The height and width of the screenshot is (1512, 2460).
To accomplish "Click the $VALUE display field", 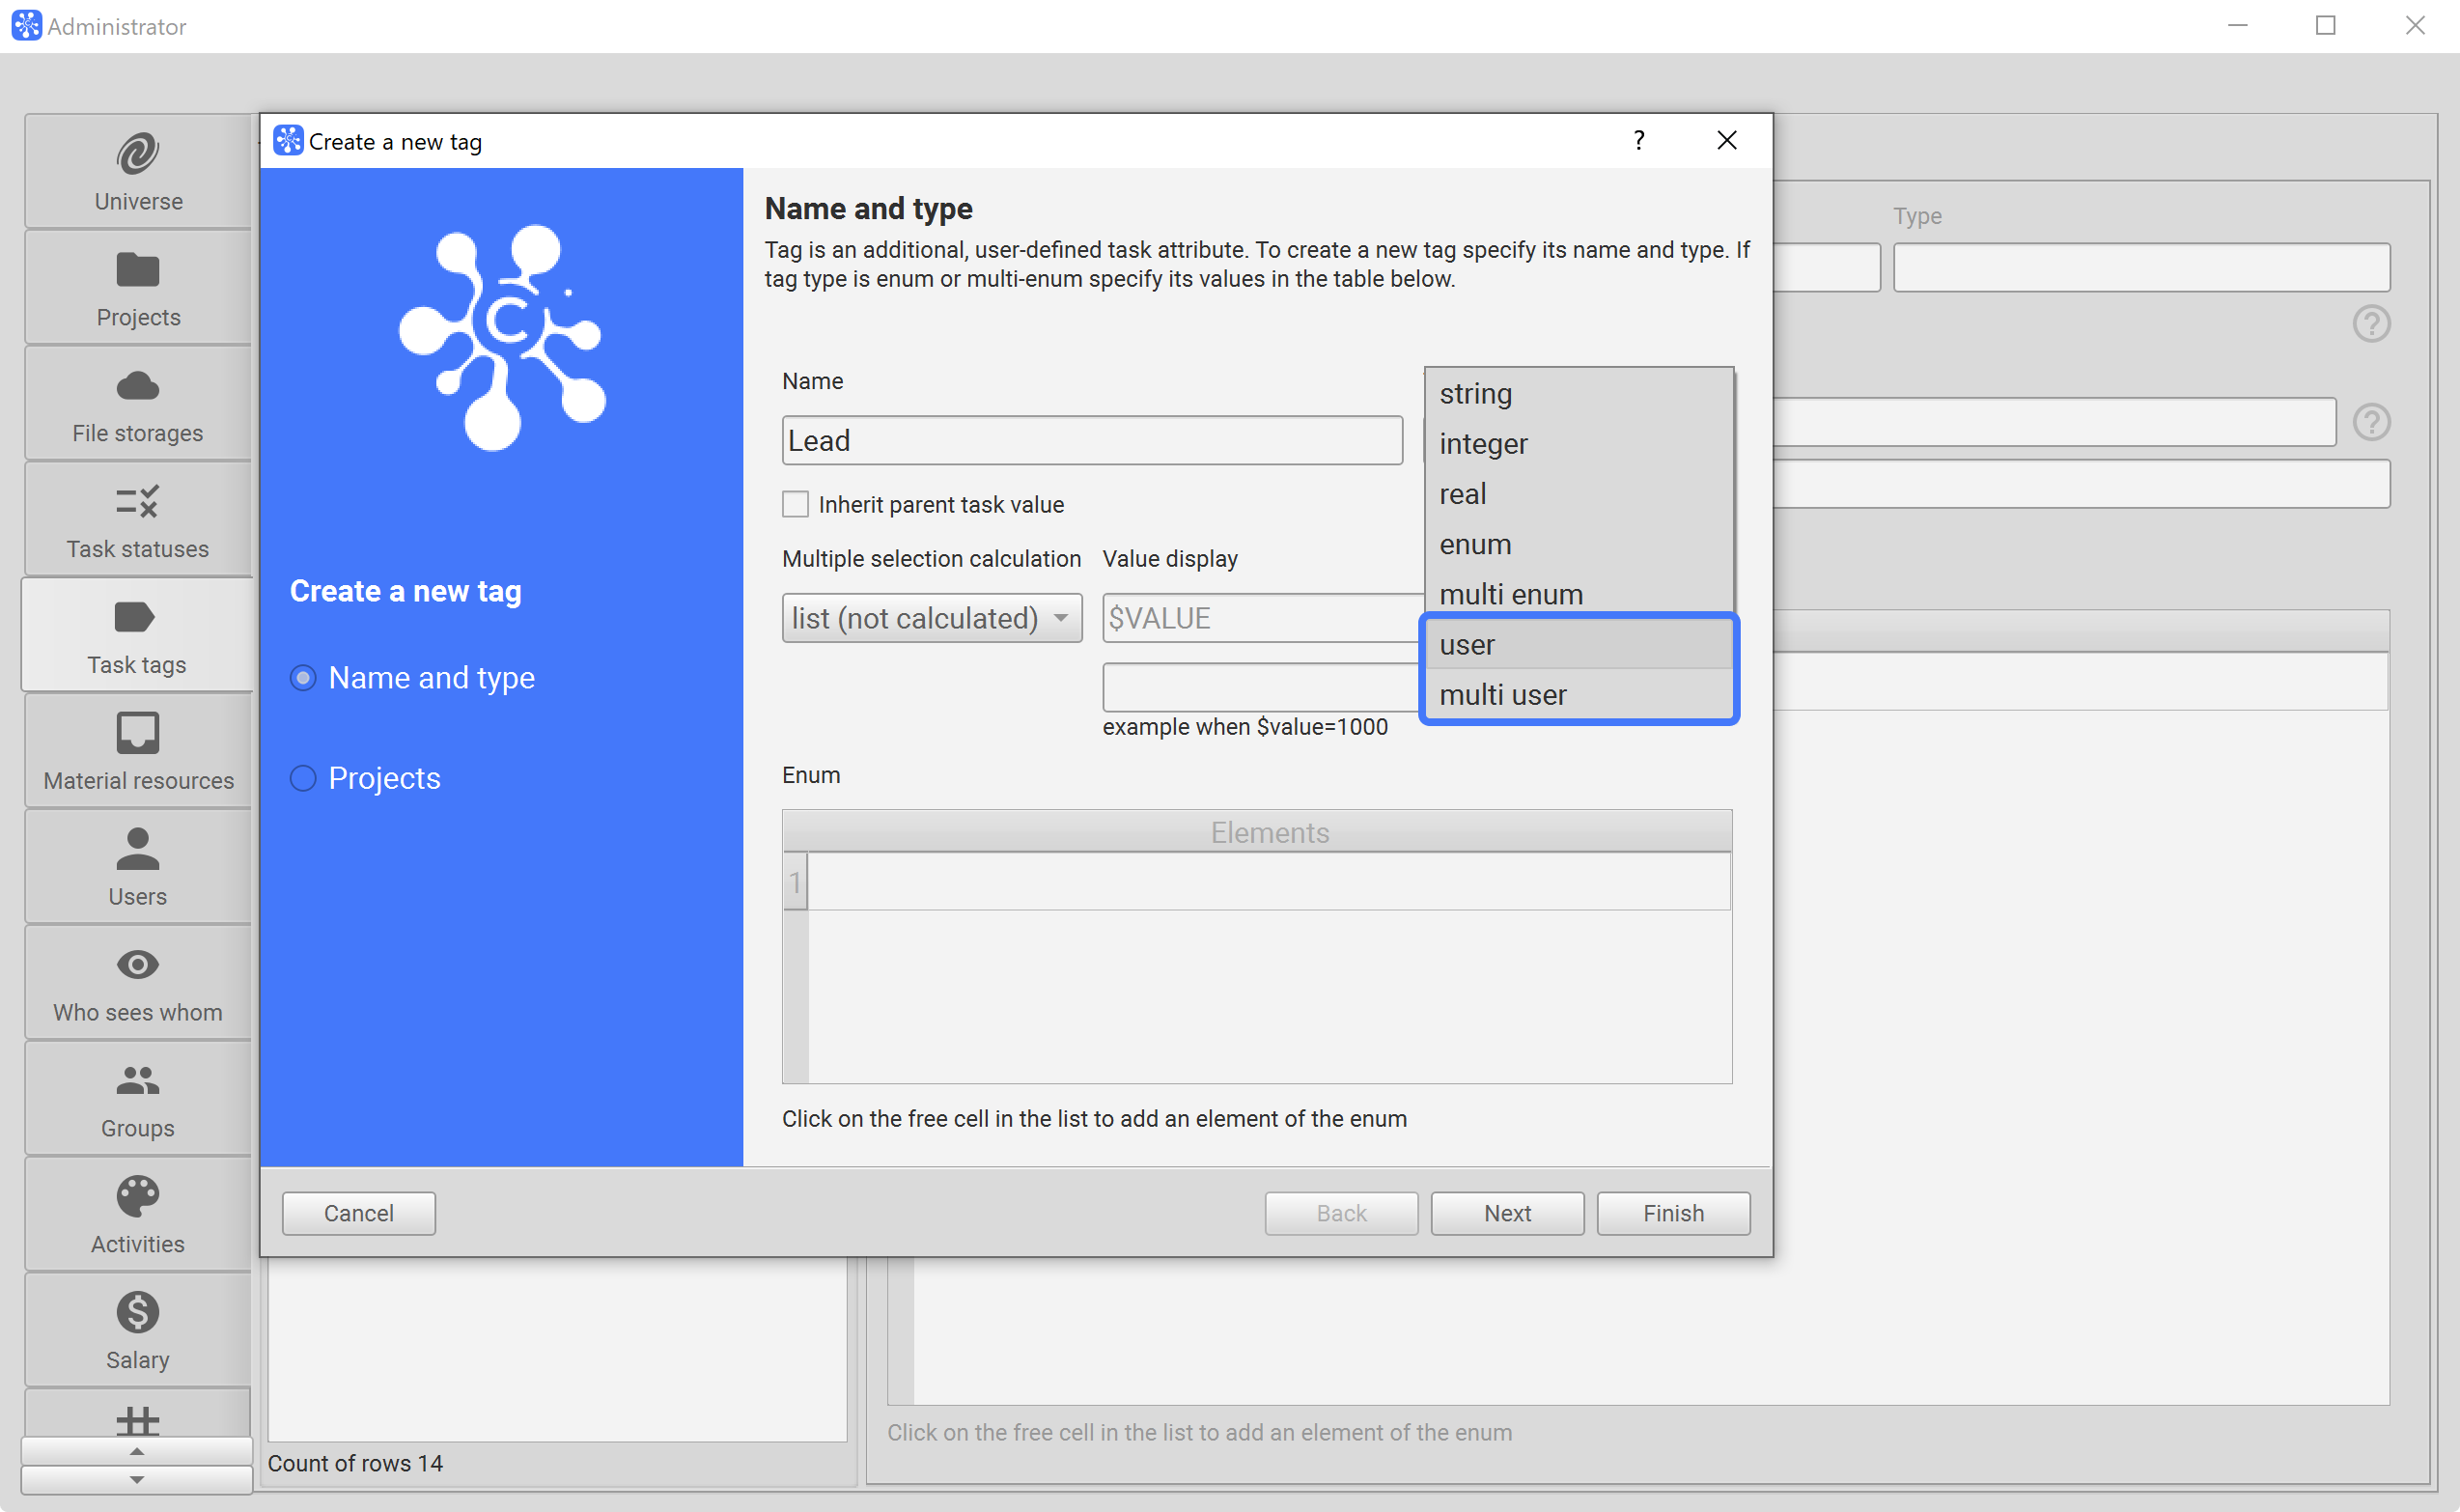I will click(x=1263, y=618).
